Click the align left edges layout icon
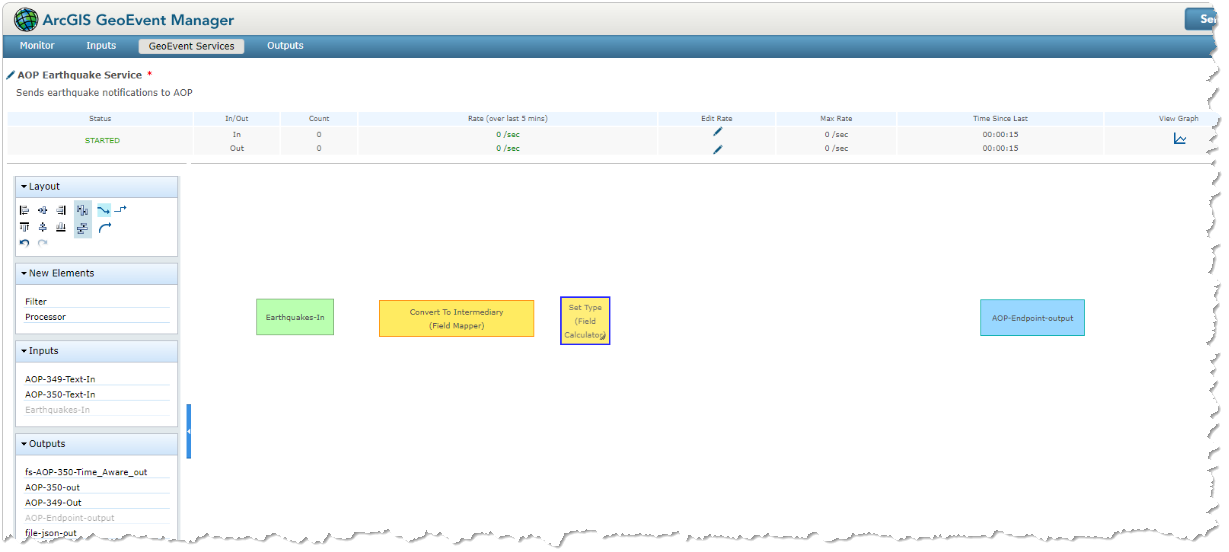 coord(24,210)
